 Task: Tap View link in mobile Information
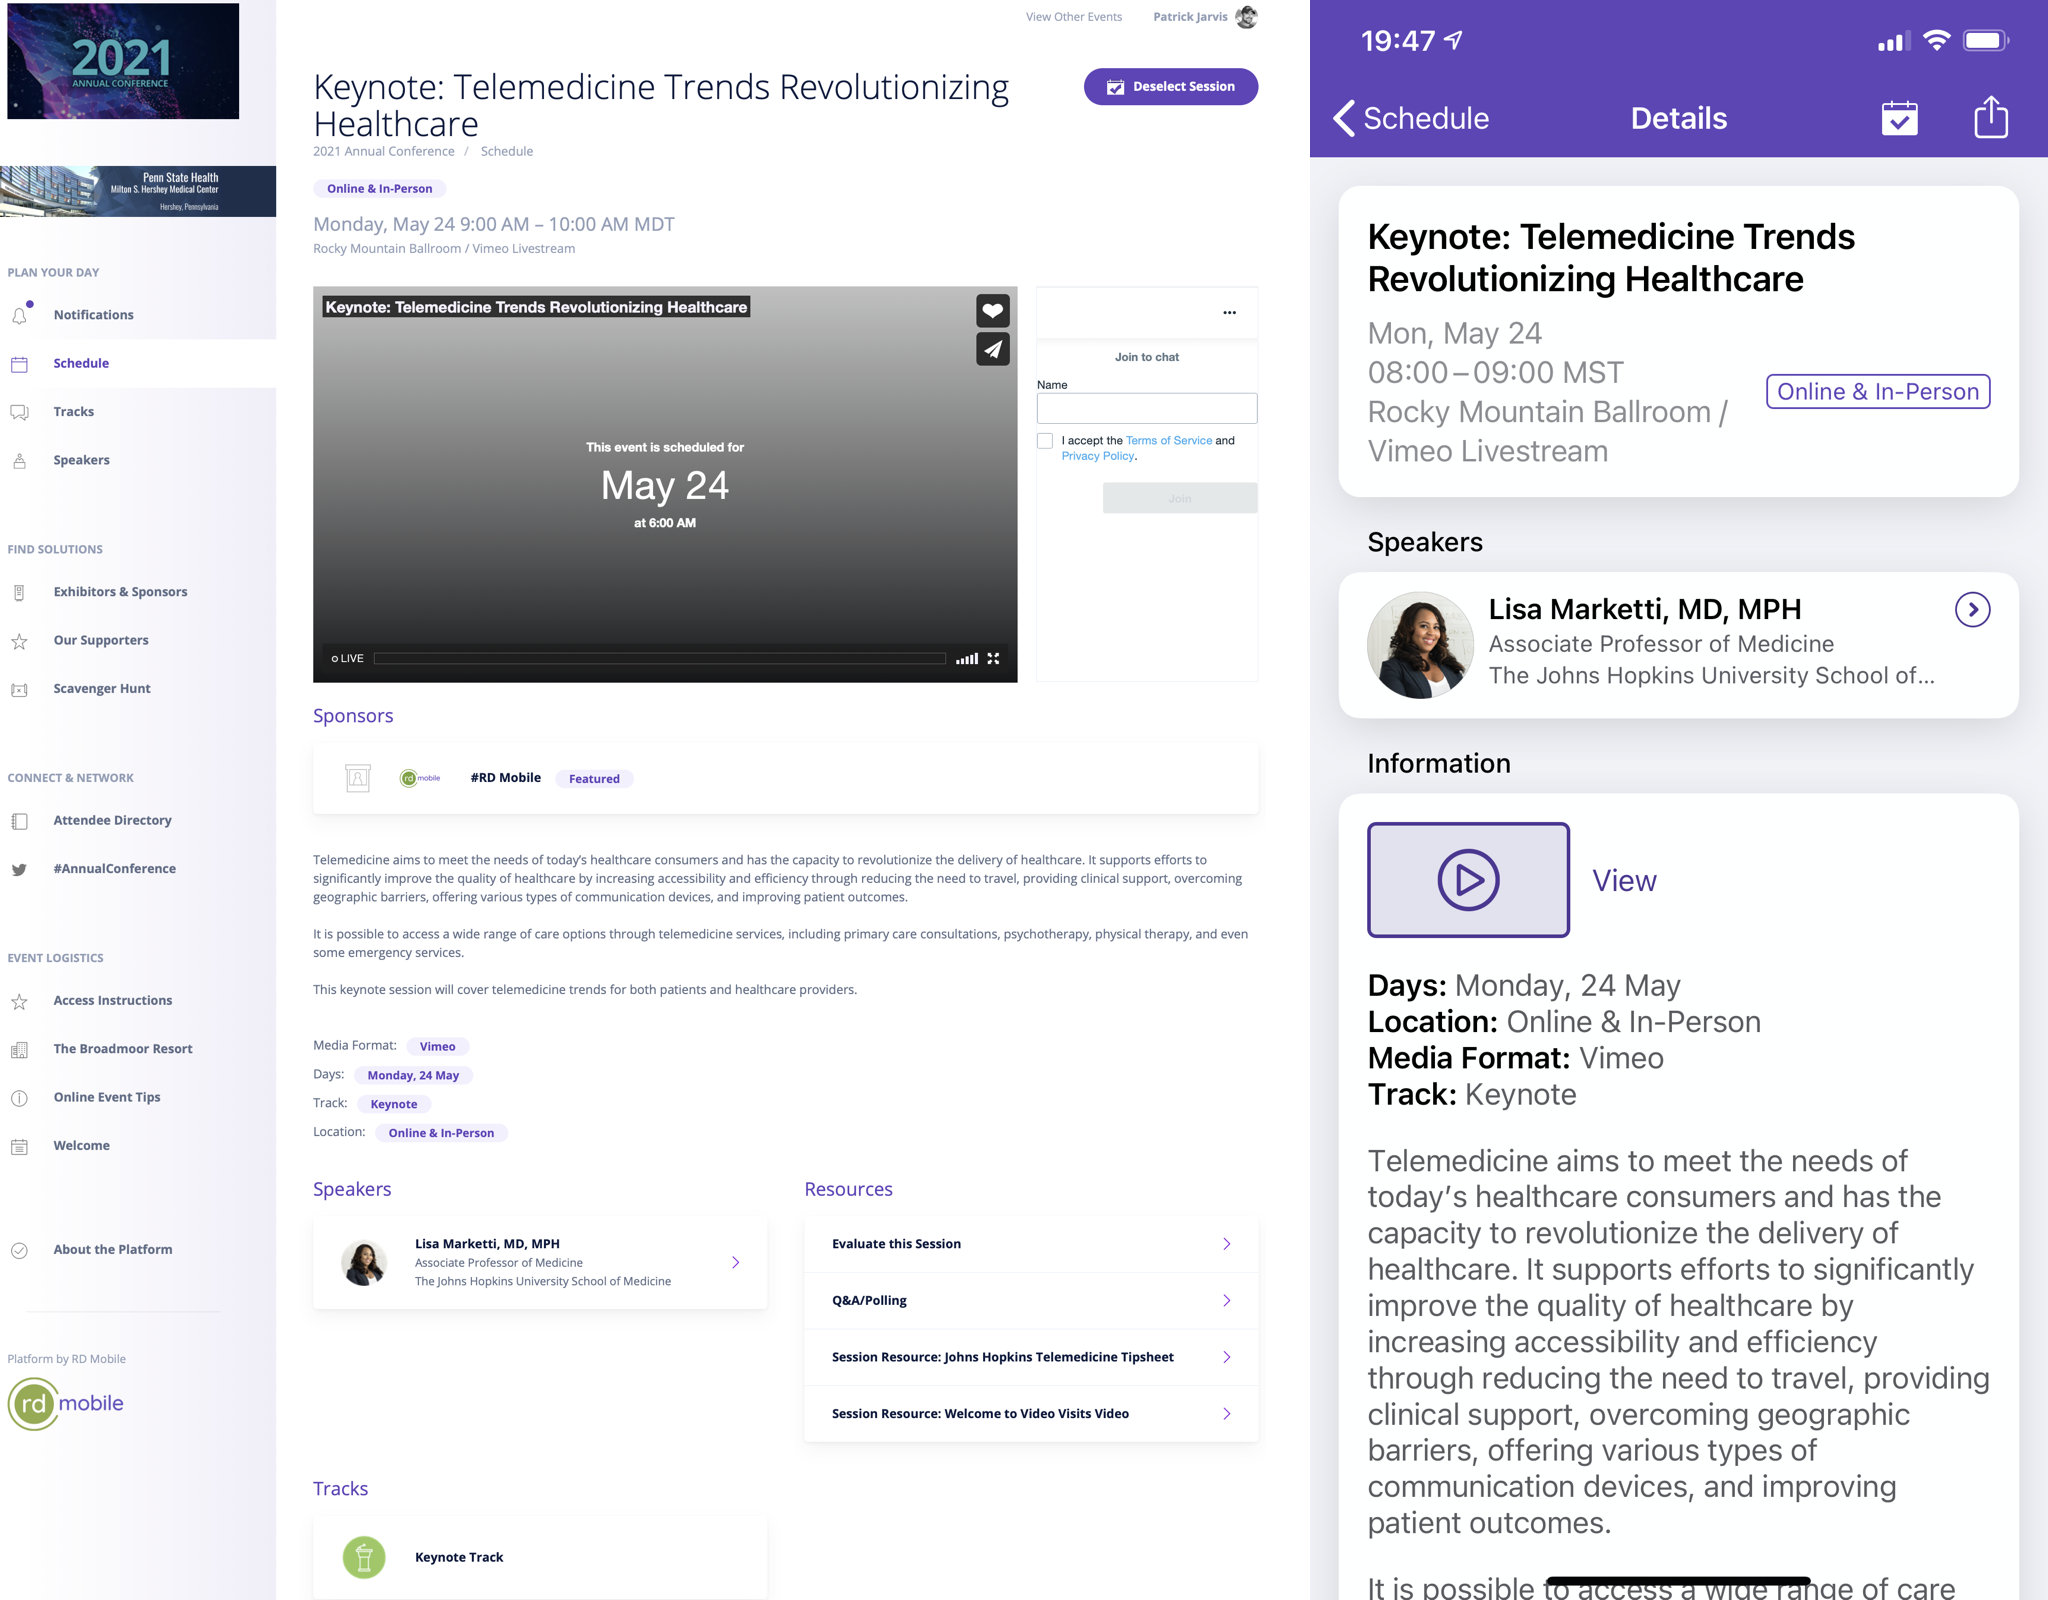click(1624, 880)
